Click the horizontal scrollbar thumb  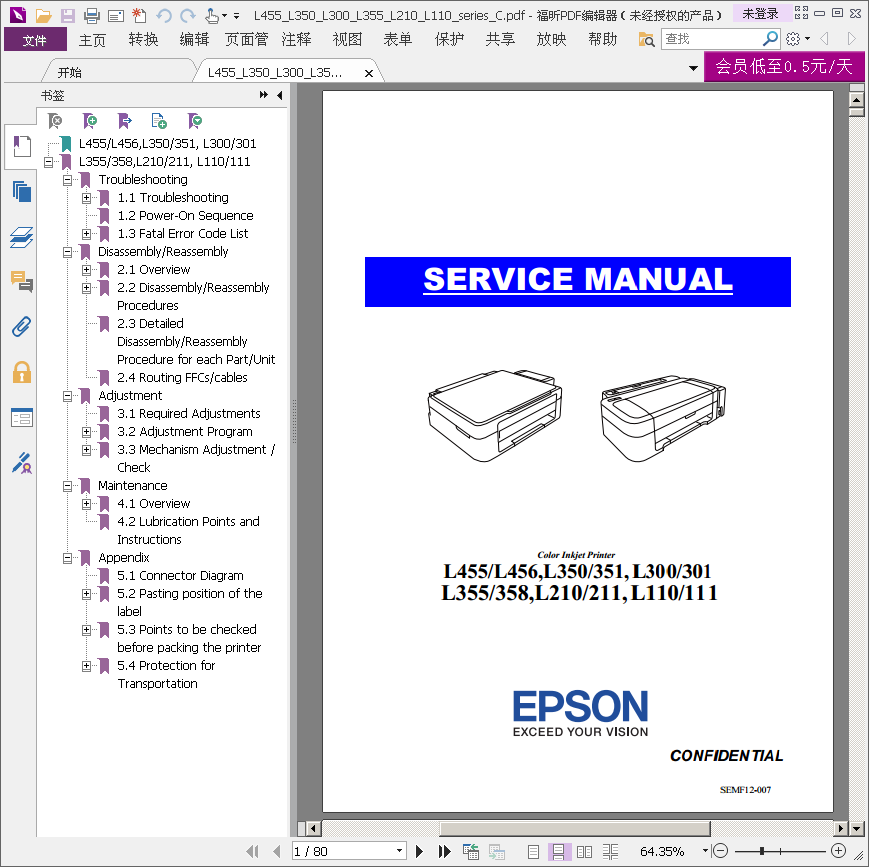click(575, 829)
